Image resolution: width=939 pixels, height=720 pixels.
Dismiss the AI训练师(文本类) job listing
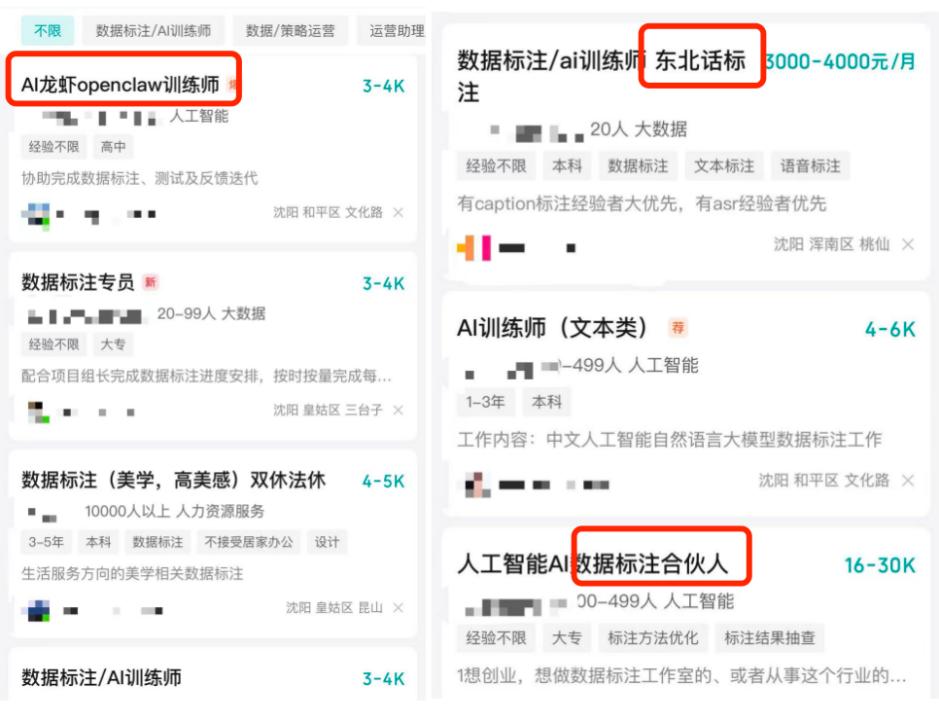pyautogui.click(x=908, y=480)
